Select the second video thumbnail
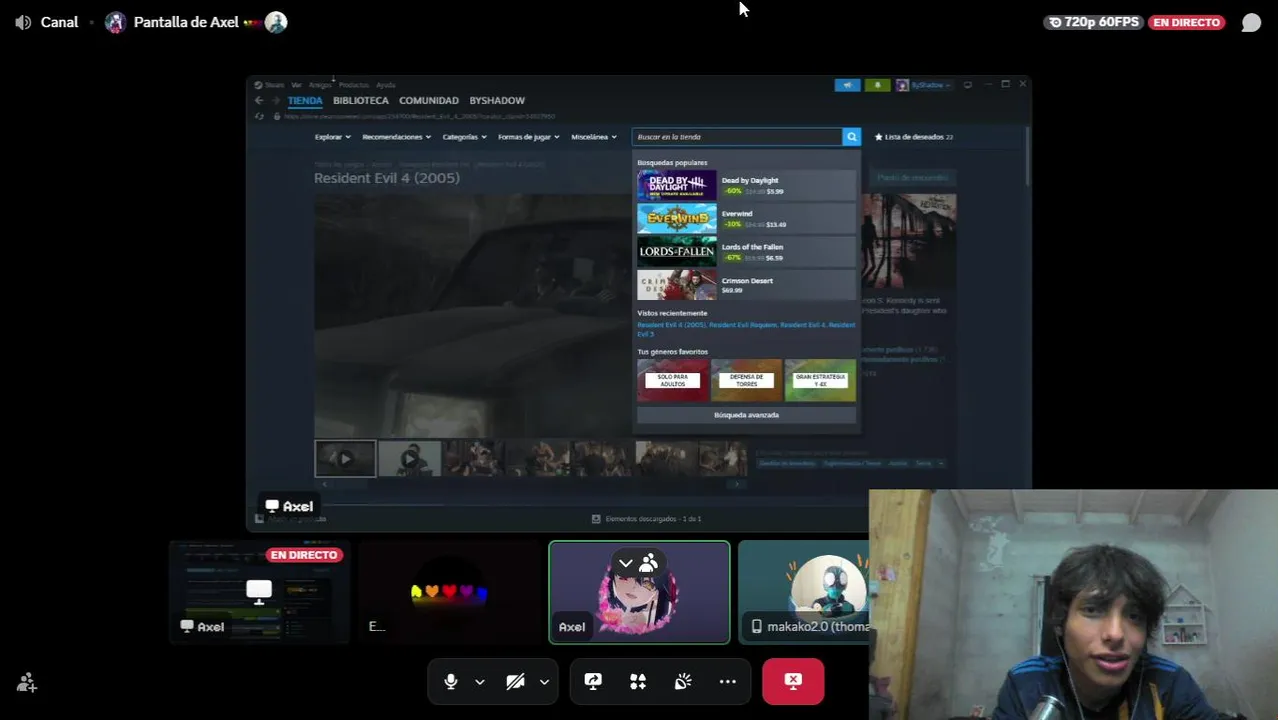This screenshot has width=1278, height=720. coord(409,459)
